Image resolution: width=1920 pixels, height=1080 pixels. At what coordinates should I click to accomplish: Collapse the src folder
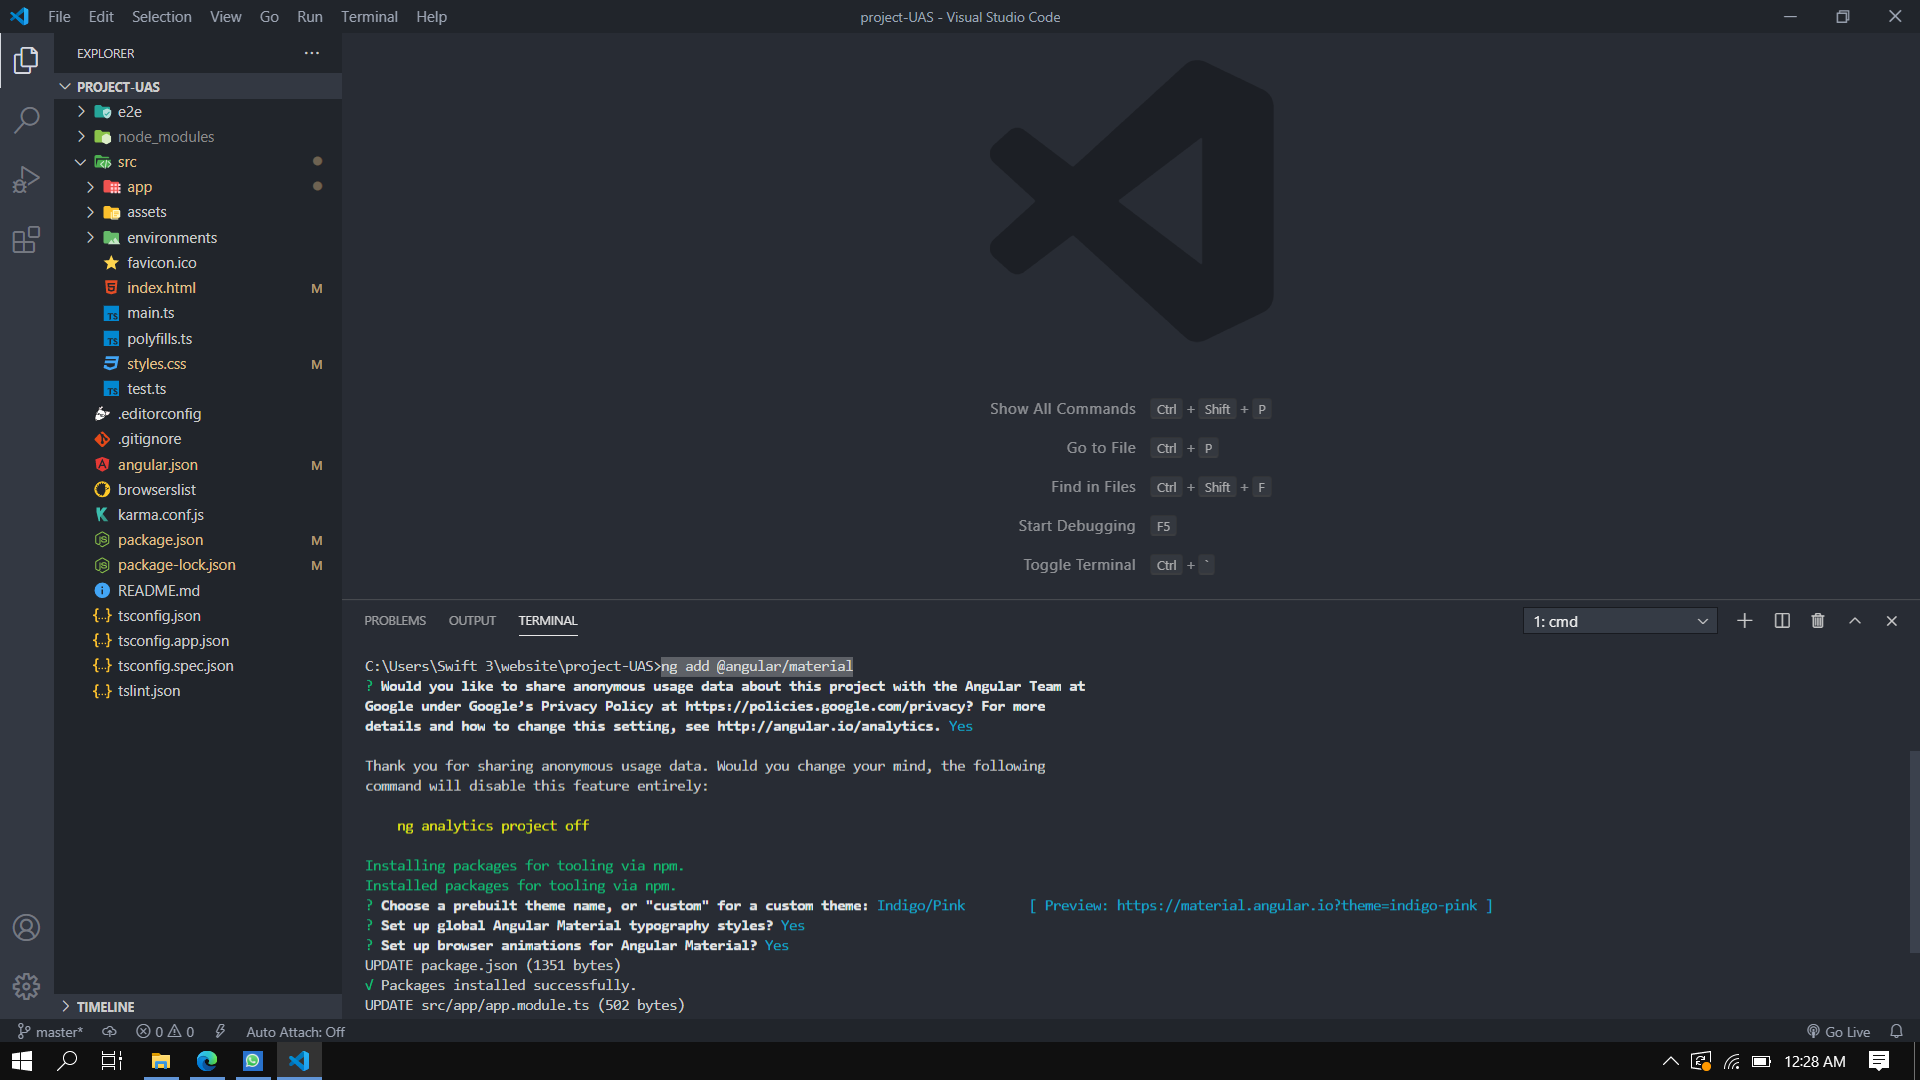point(198,161)
